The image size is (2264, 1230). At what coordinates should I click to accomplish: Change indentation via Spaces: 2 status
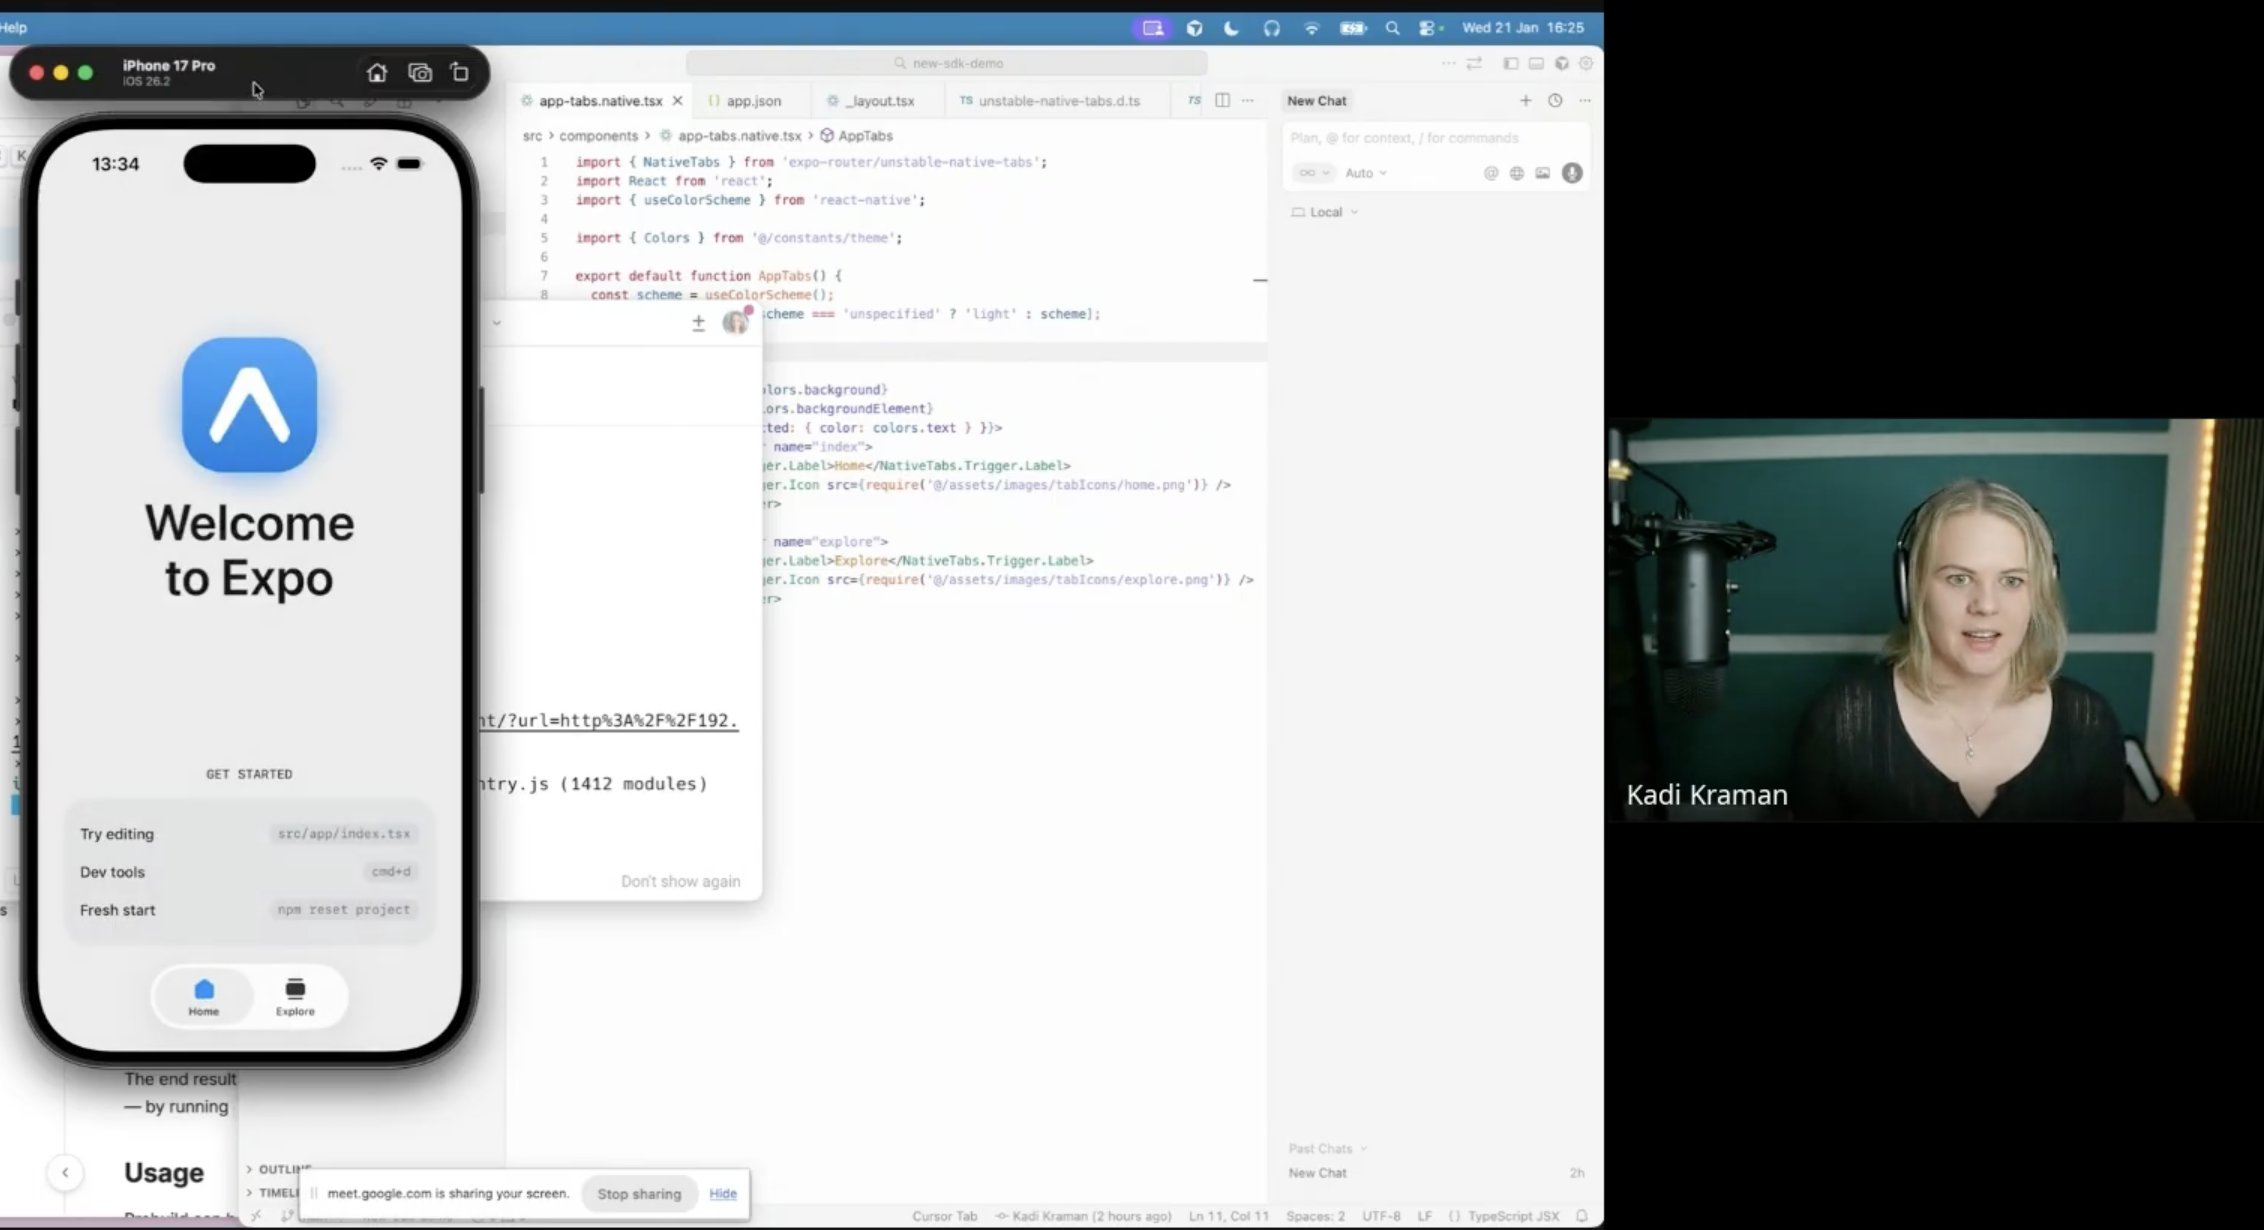[1315, 1216]
